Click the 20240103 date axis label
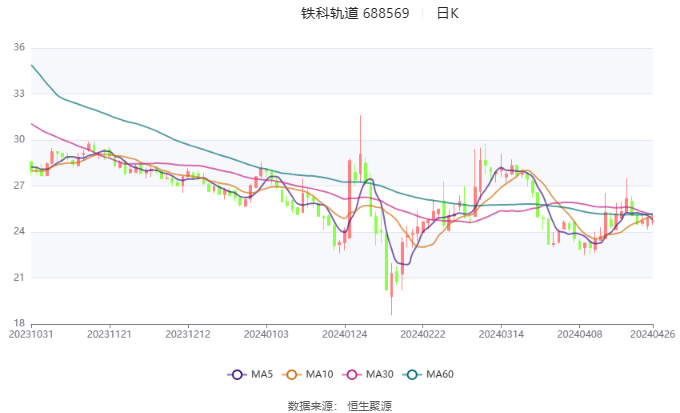This screenshot has width=680, height=413. point(266,334)
